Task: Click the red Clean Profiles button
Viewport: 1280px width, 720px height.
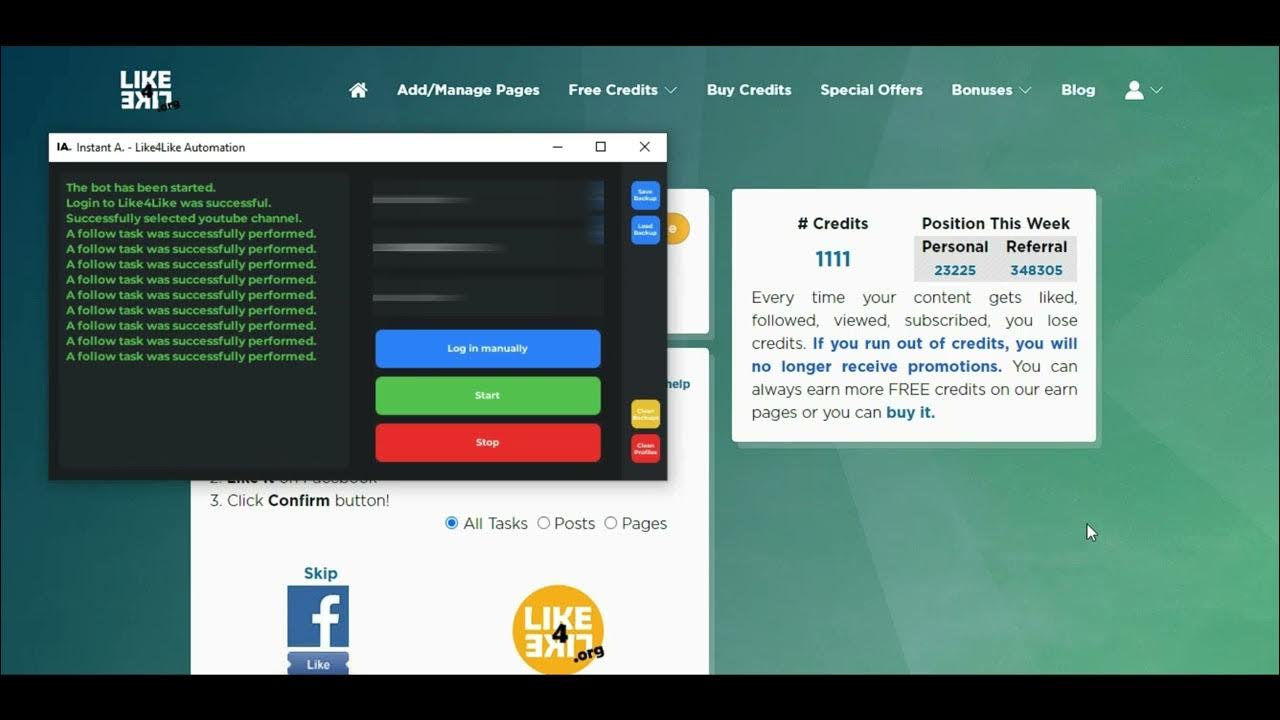Action: [645, 448]
